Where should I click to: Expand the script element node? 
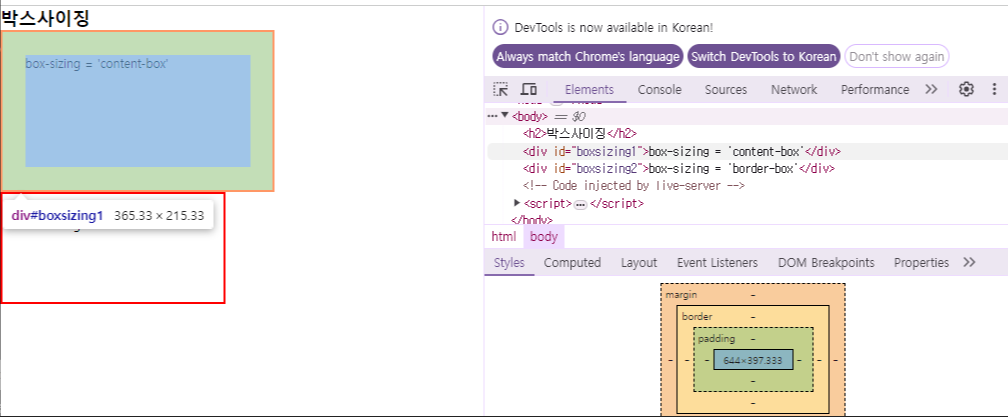(x=517, y=203)
